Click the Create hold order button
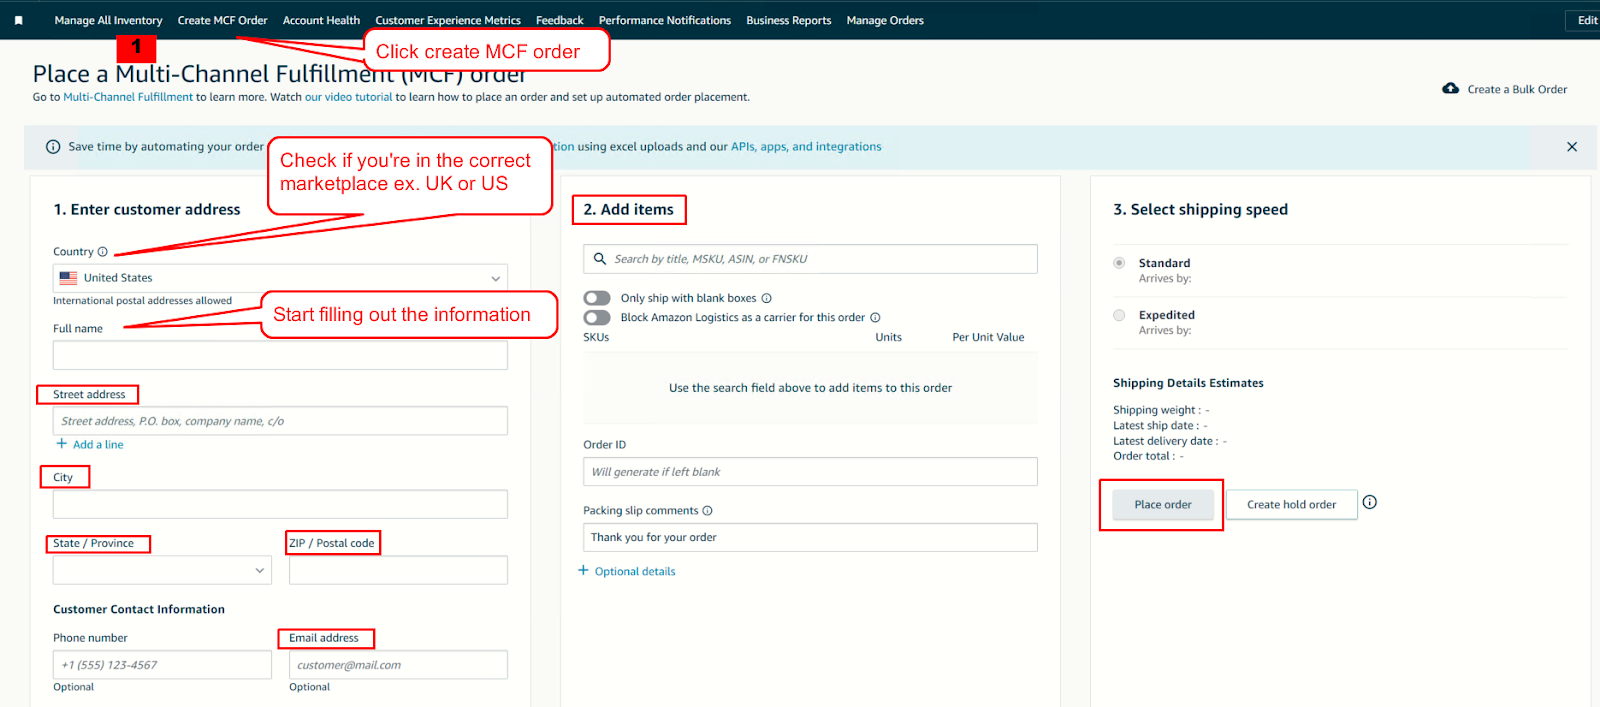The width and height of the screenshot is (1600, 707). [x=1291, y=505]
